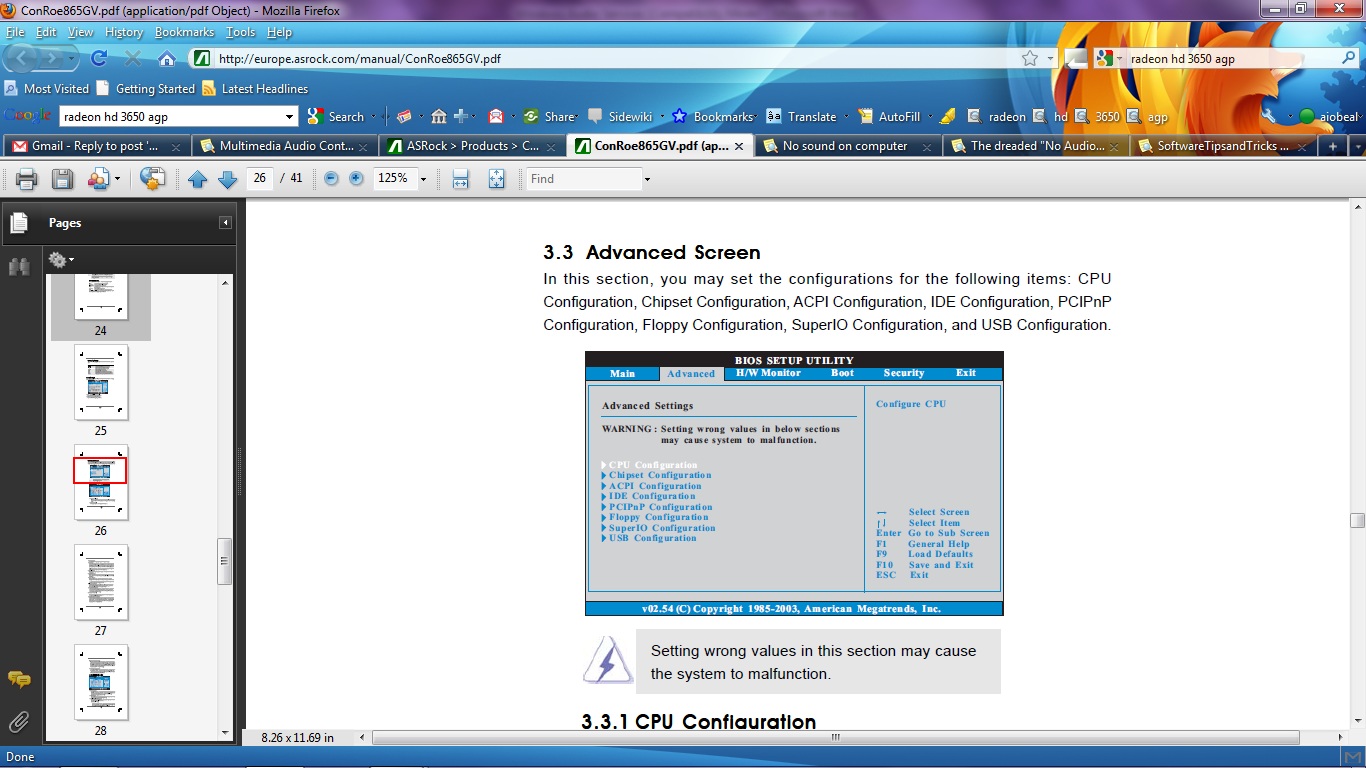Screen dimensions: 1366x768
Task: Submit search with magnifier icon in search box
Action: coord(1348,58)
